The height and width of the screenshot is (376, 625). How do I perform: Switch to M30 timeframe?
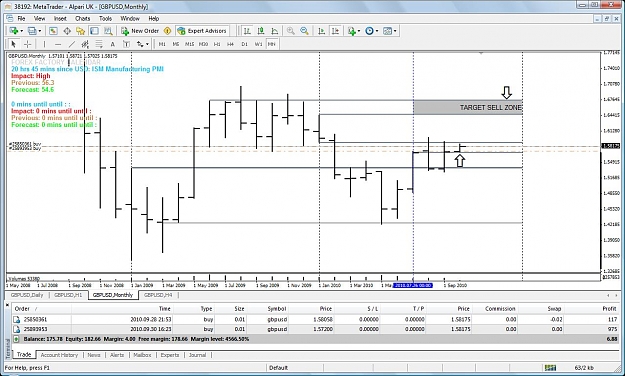tap(203, 44)
